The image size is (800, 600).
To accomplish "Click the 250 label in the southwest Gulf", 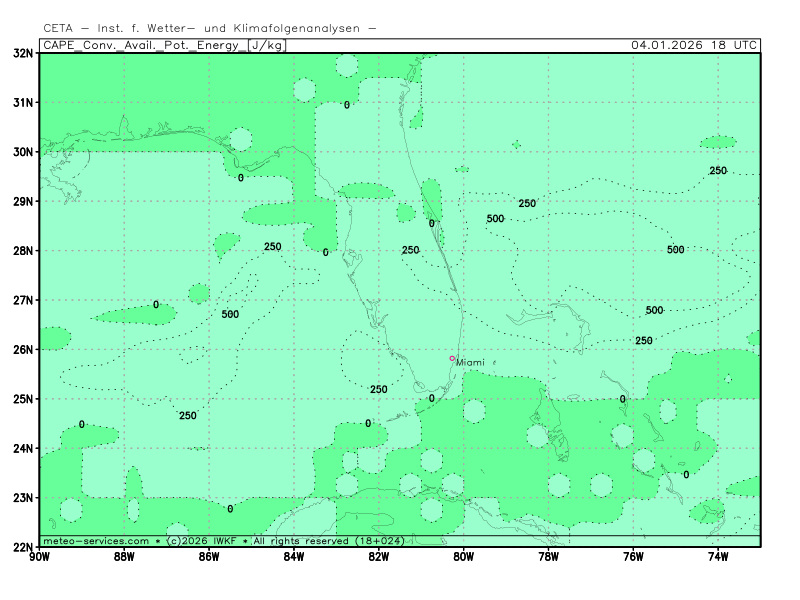I will [x=188, y=416].
